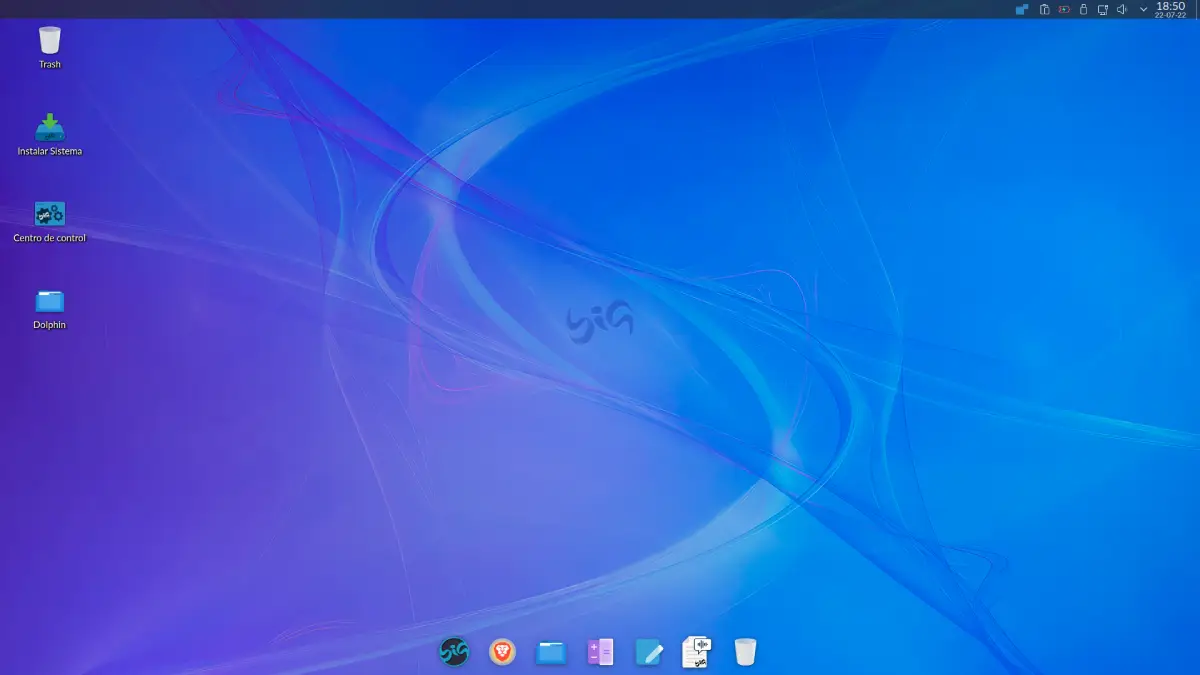Open the volume speaker control
The image size is (1200, 675).
click(x=1122, y=10)
